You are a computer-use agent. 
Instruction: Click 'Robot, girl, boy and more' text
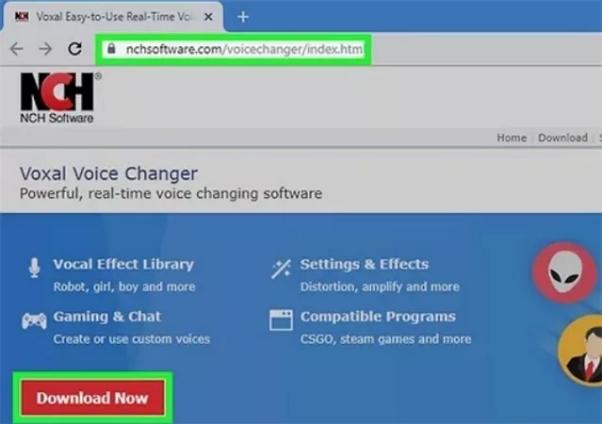click(x=124, y=287)
